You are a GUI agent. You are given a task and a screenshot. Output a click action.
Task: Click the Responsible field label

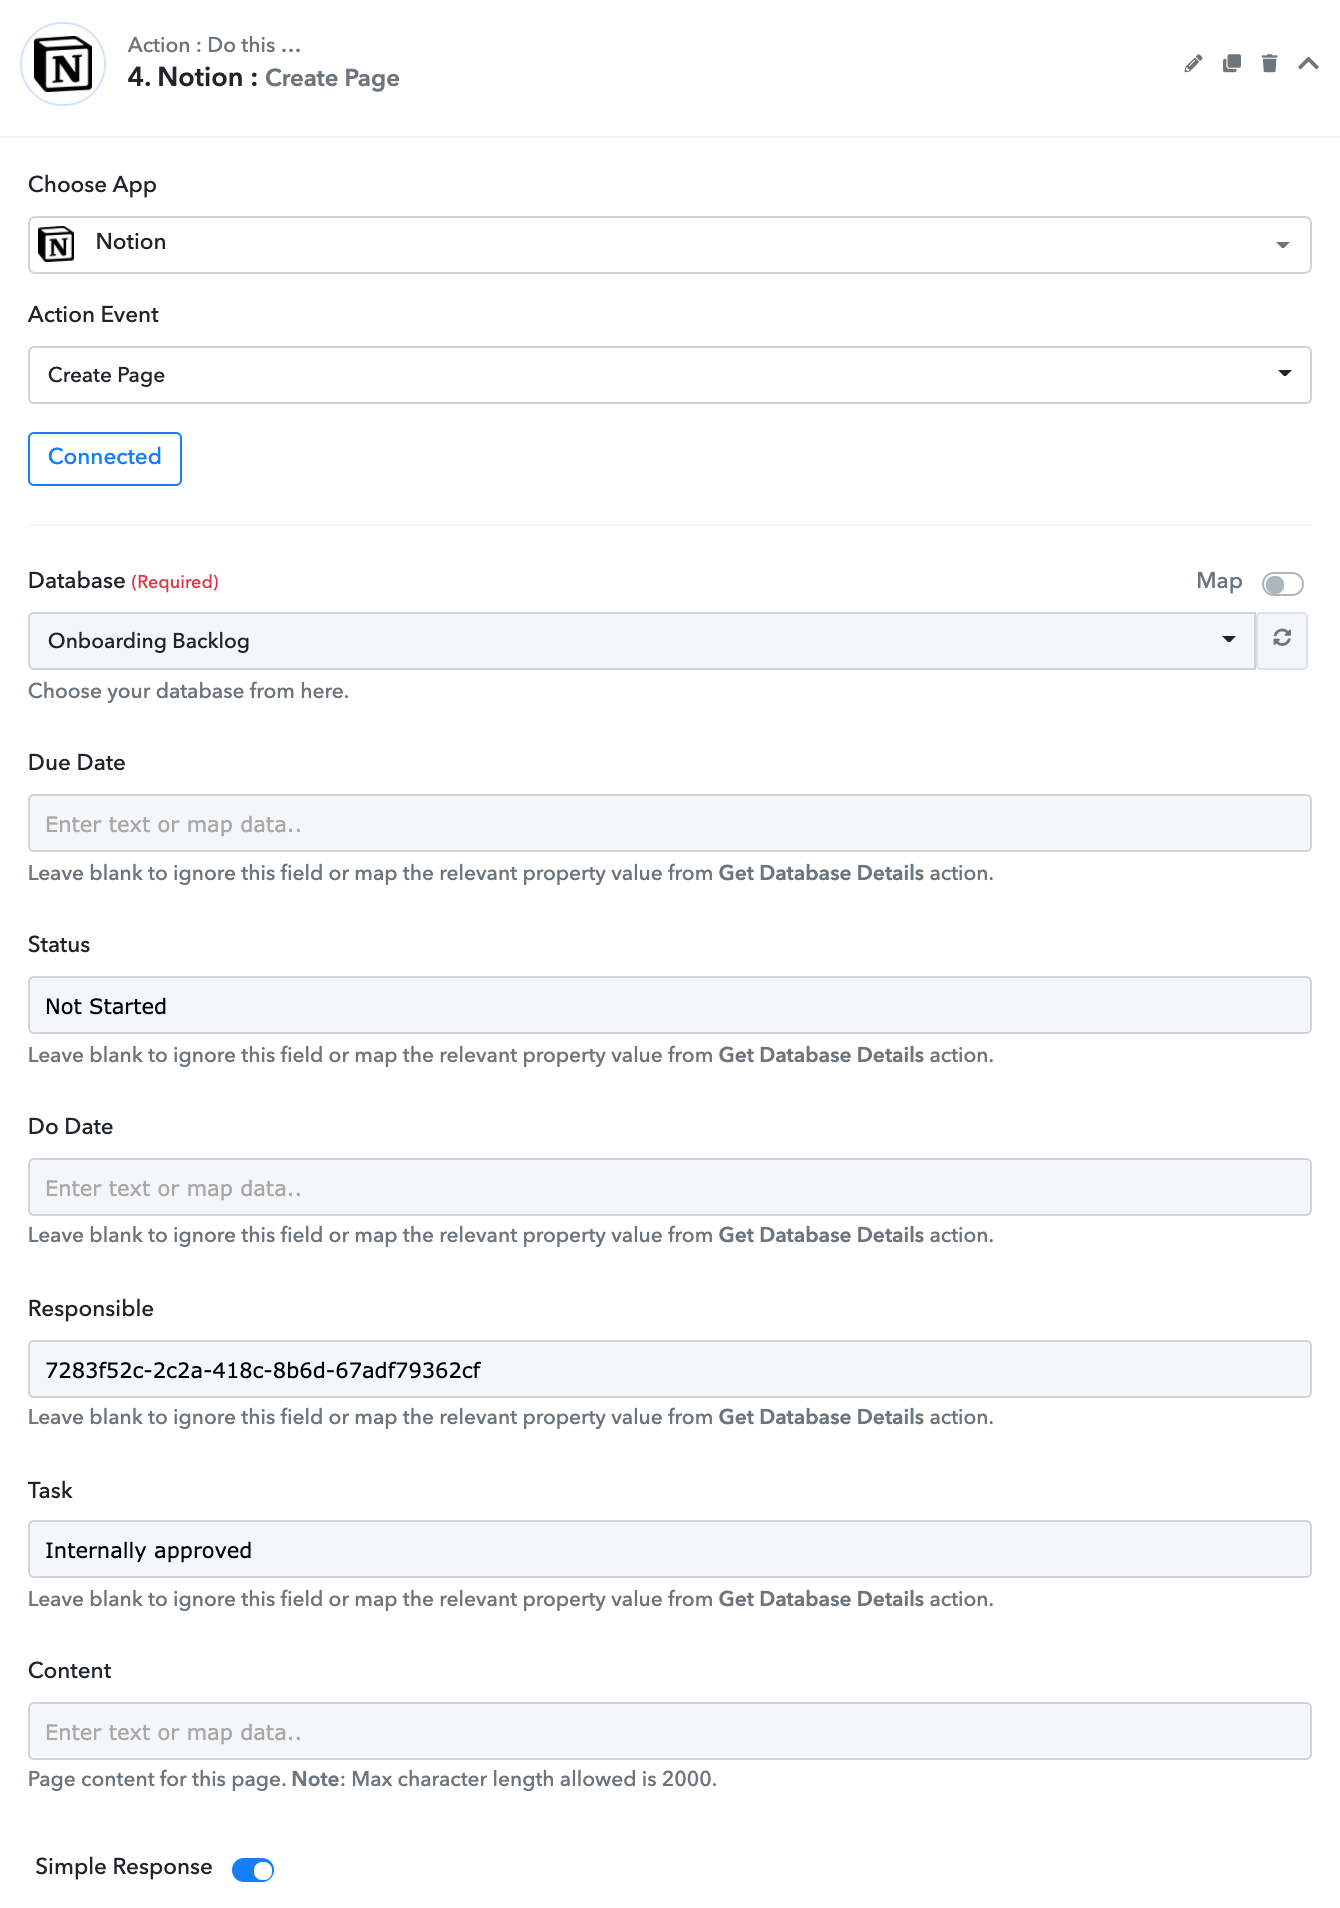[91, 1309]
